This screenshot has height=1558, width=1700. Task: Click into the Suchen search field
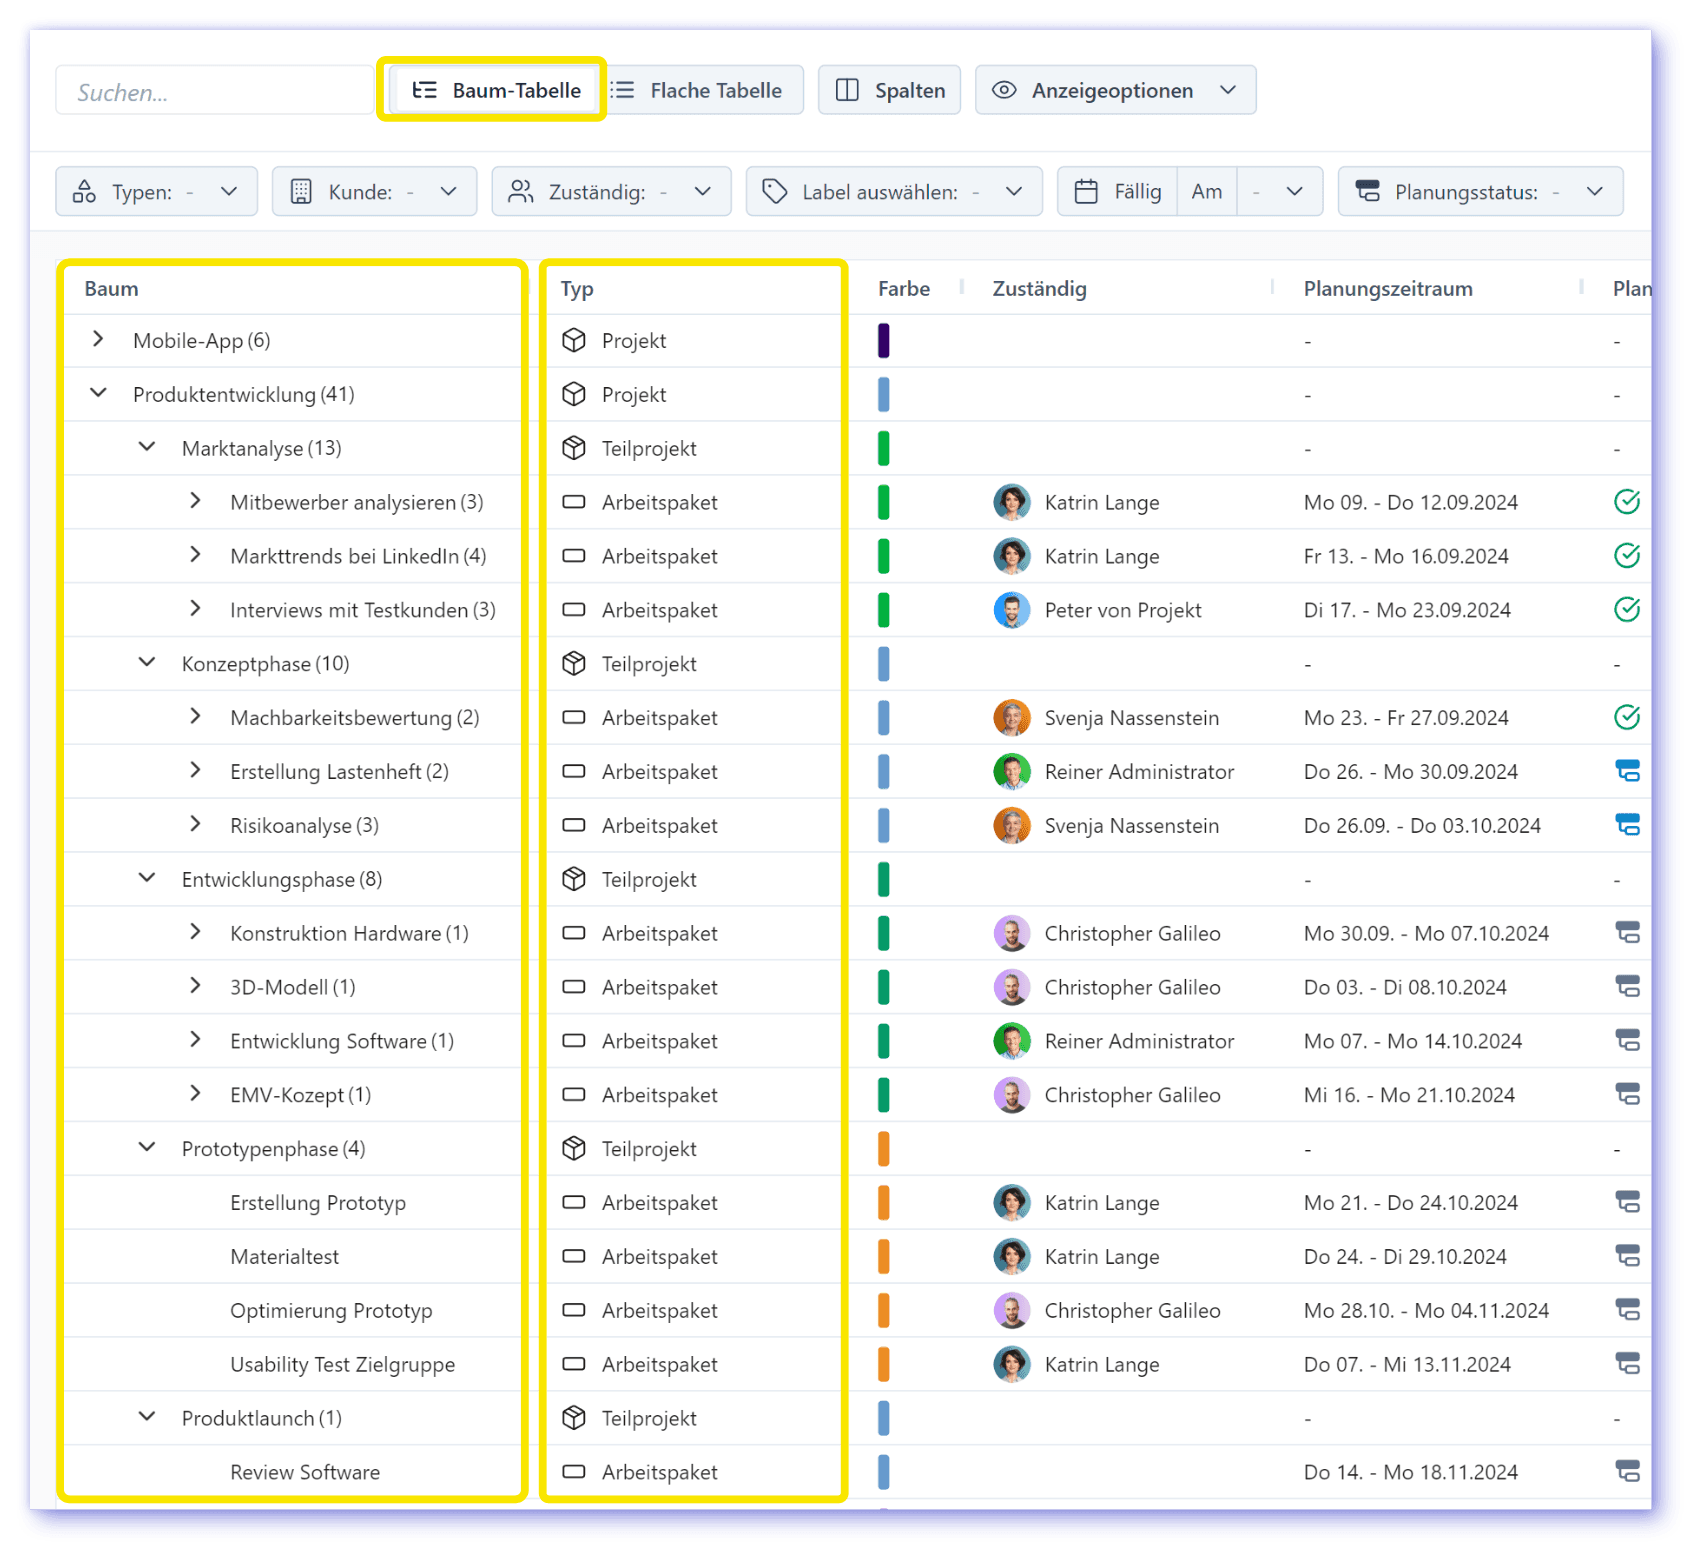tap(215, 92)
